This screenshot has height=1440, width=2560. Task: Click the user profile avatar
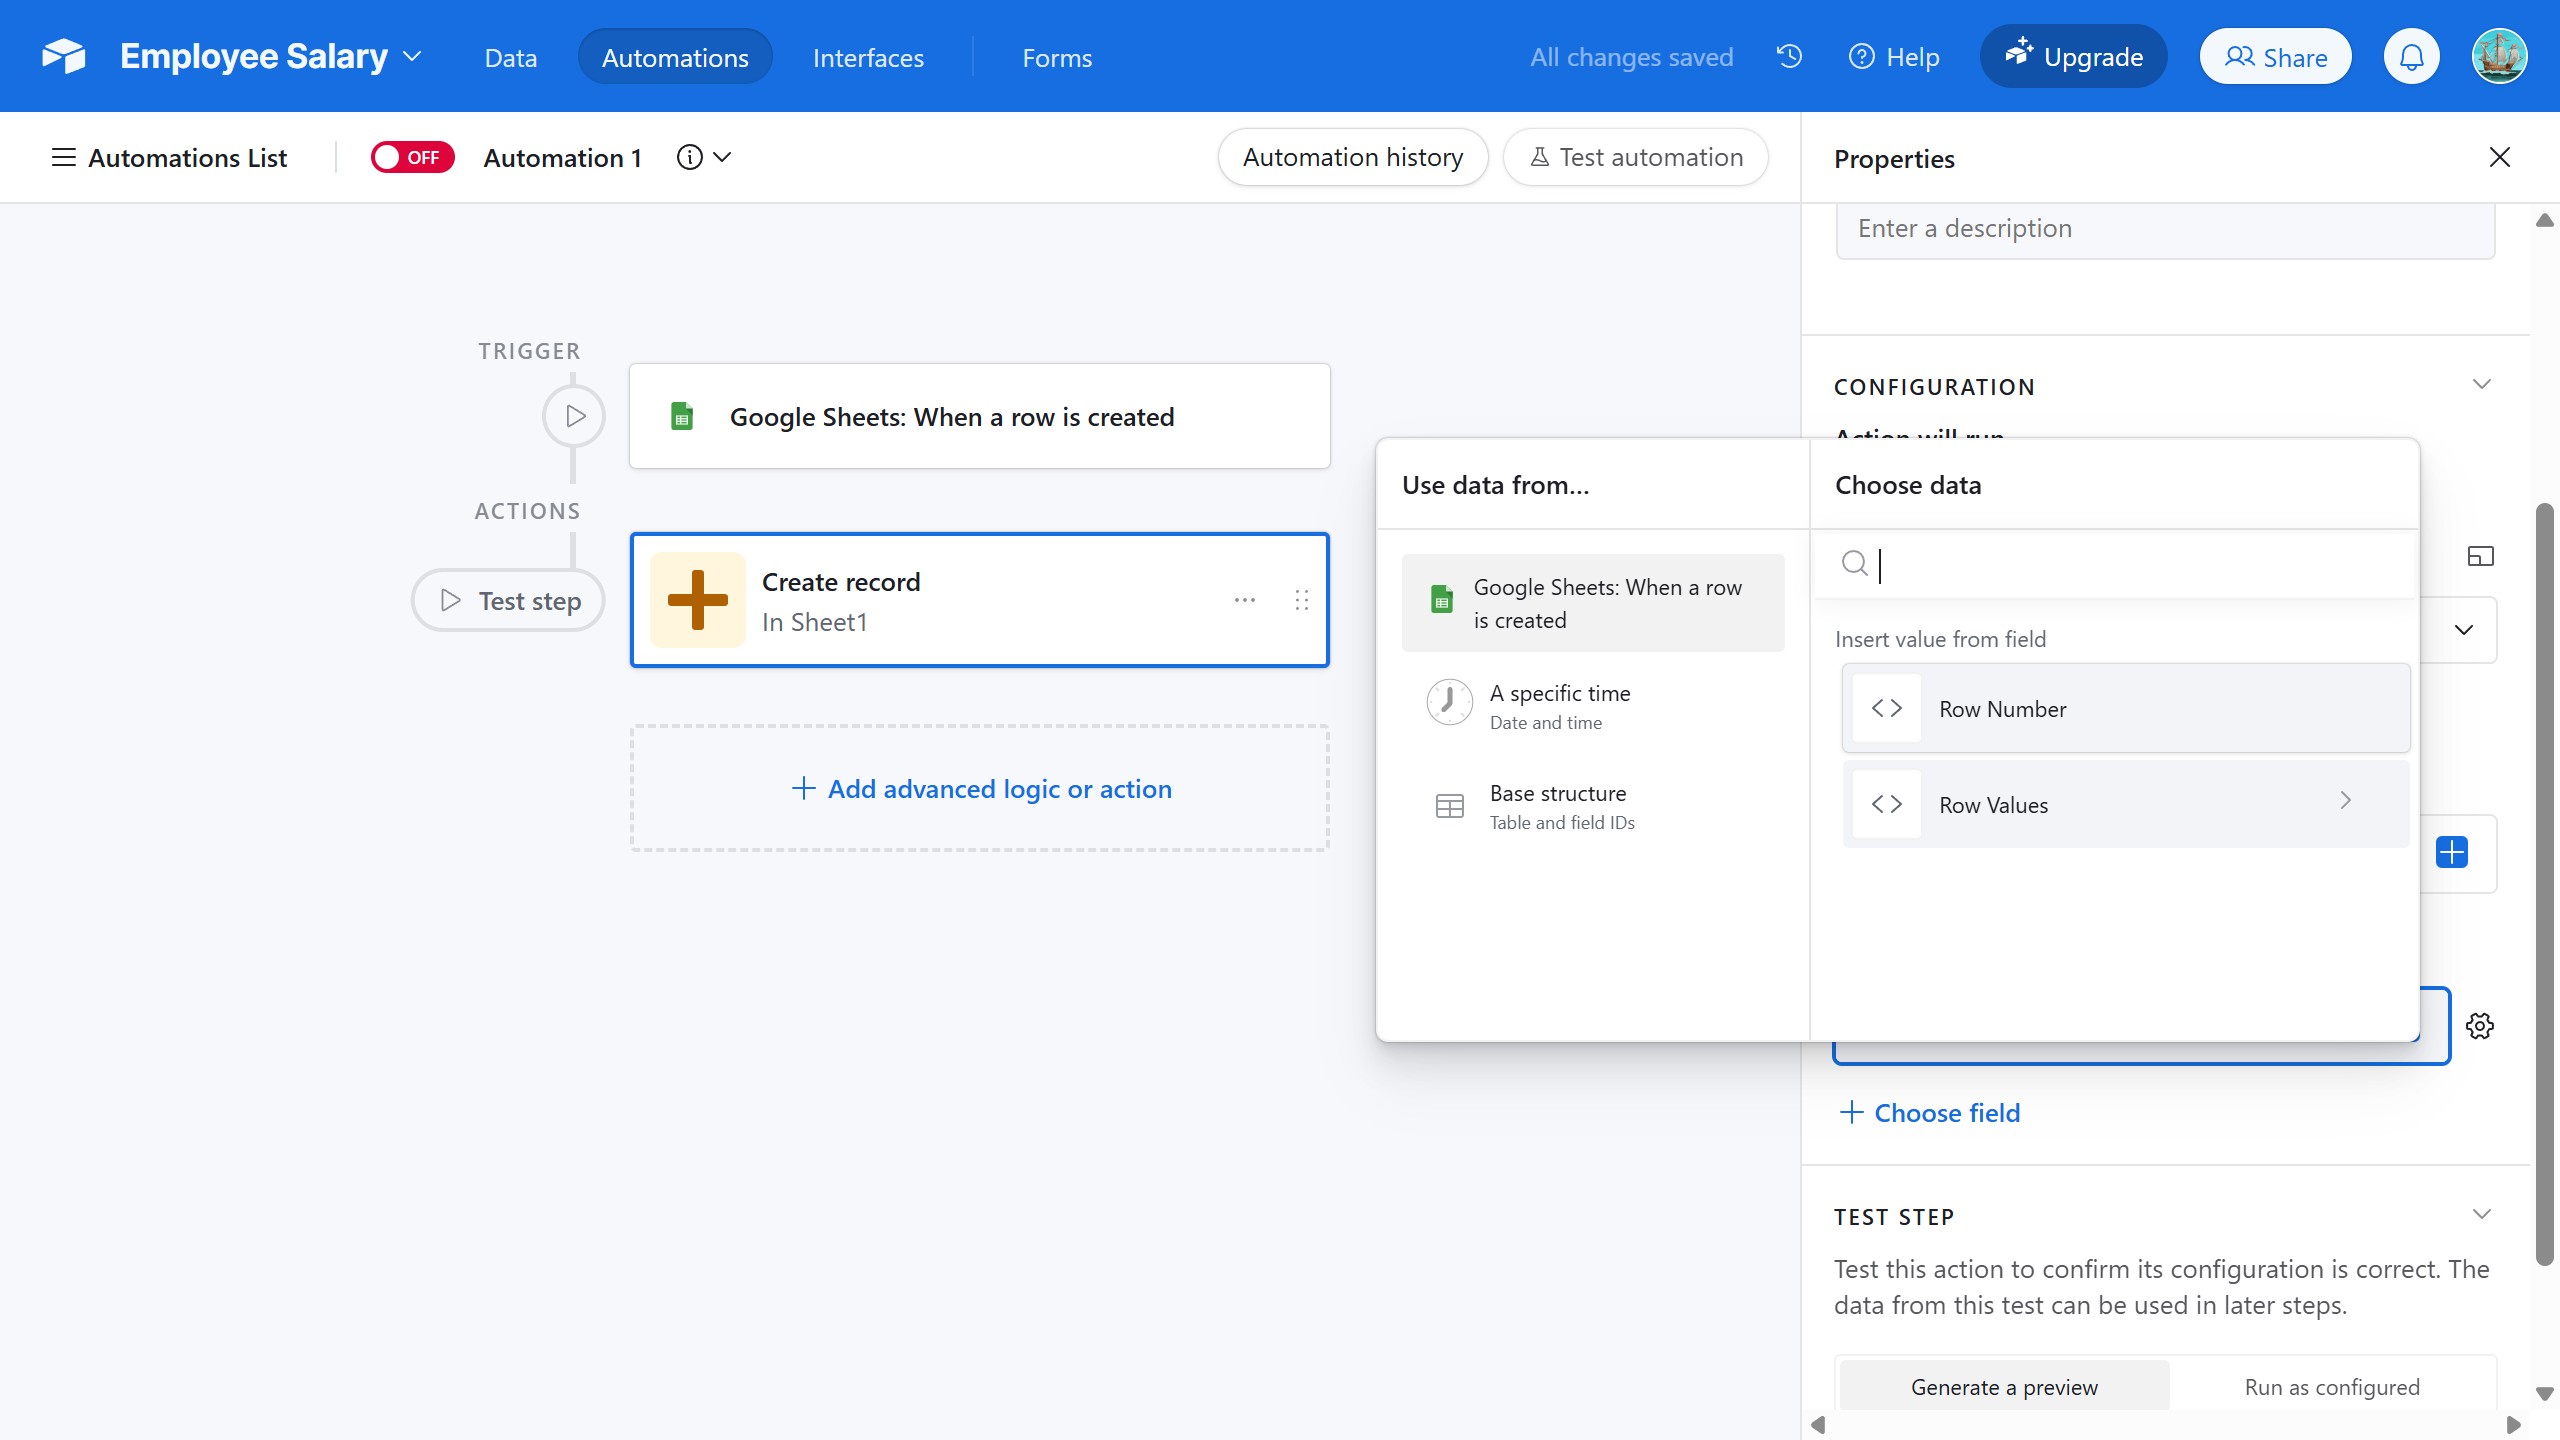pos(2499,57)
